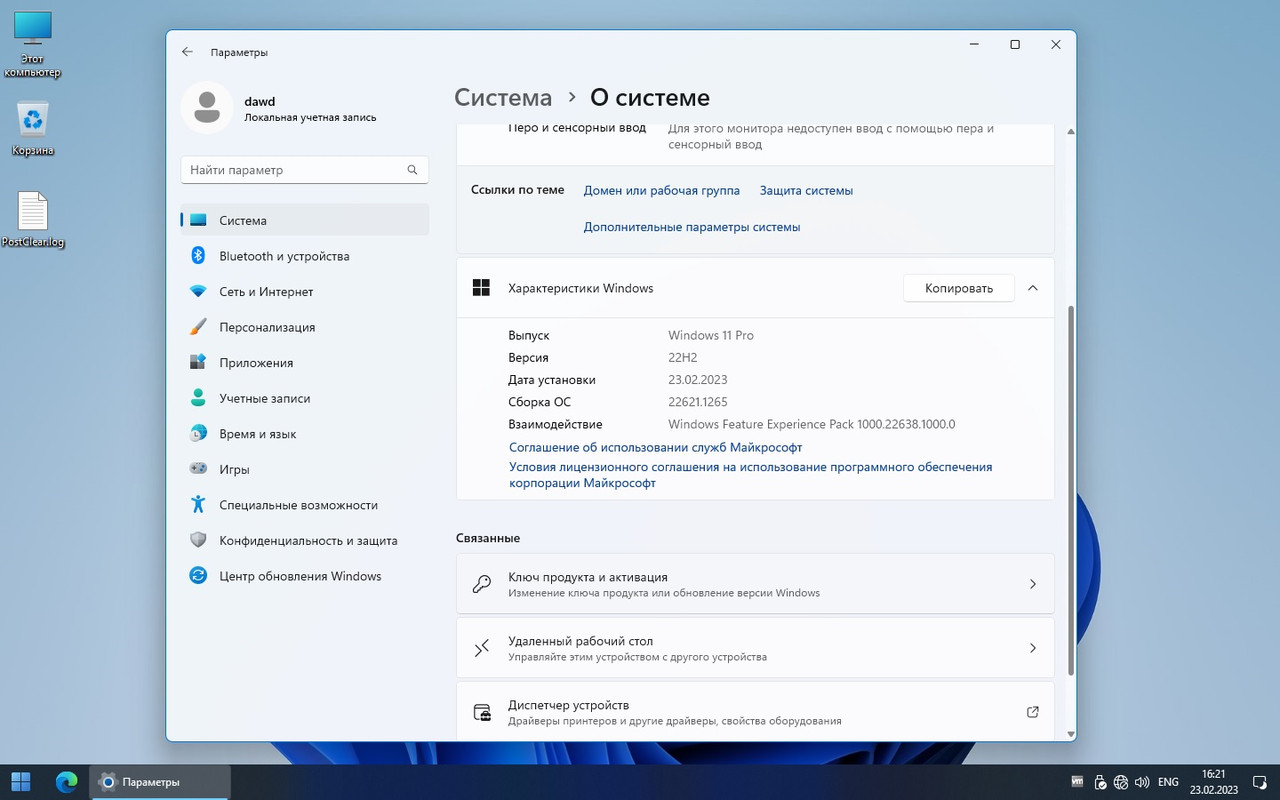Screen dimensions: 1280x800
Task: Open Дополнительные параметры системы link
Action: tap(692, 227)
